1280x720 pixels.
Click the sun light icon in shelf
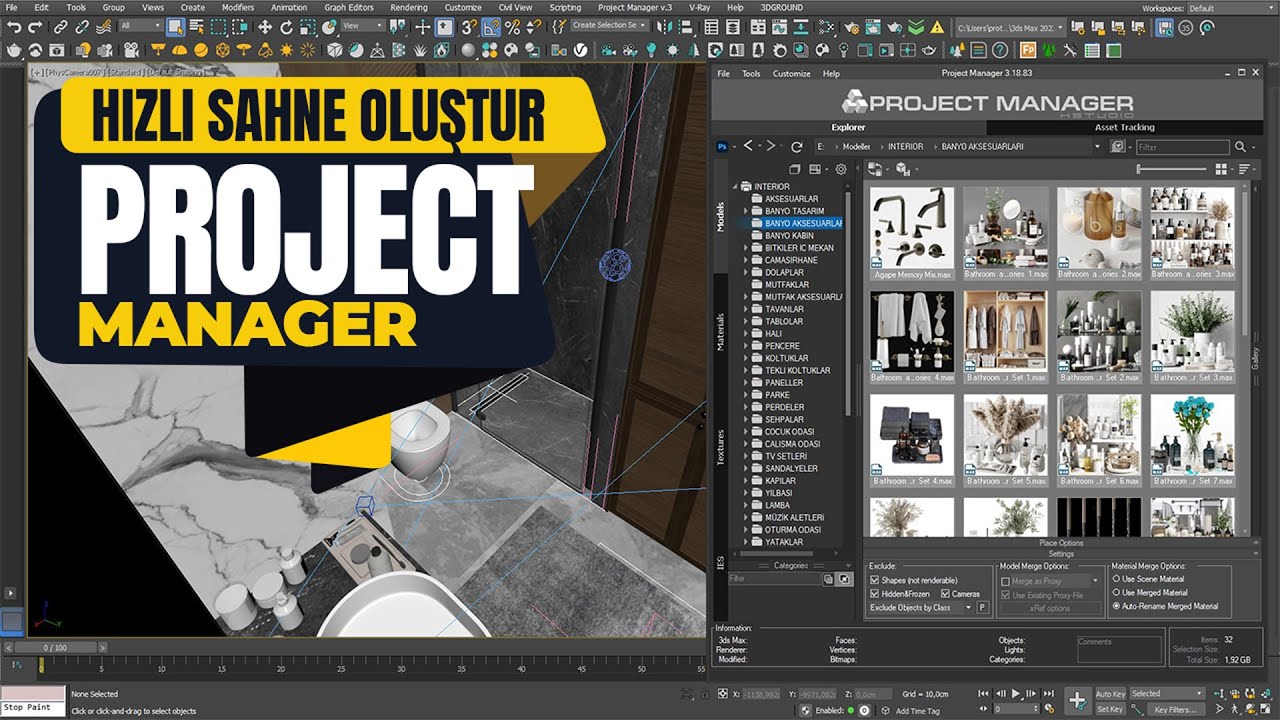(x=287, y=49)
